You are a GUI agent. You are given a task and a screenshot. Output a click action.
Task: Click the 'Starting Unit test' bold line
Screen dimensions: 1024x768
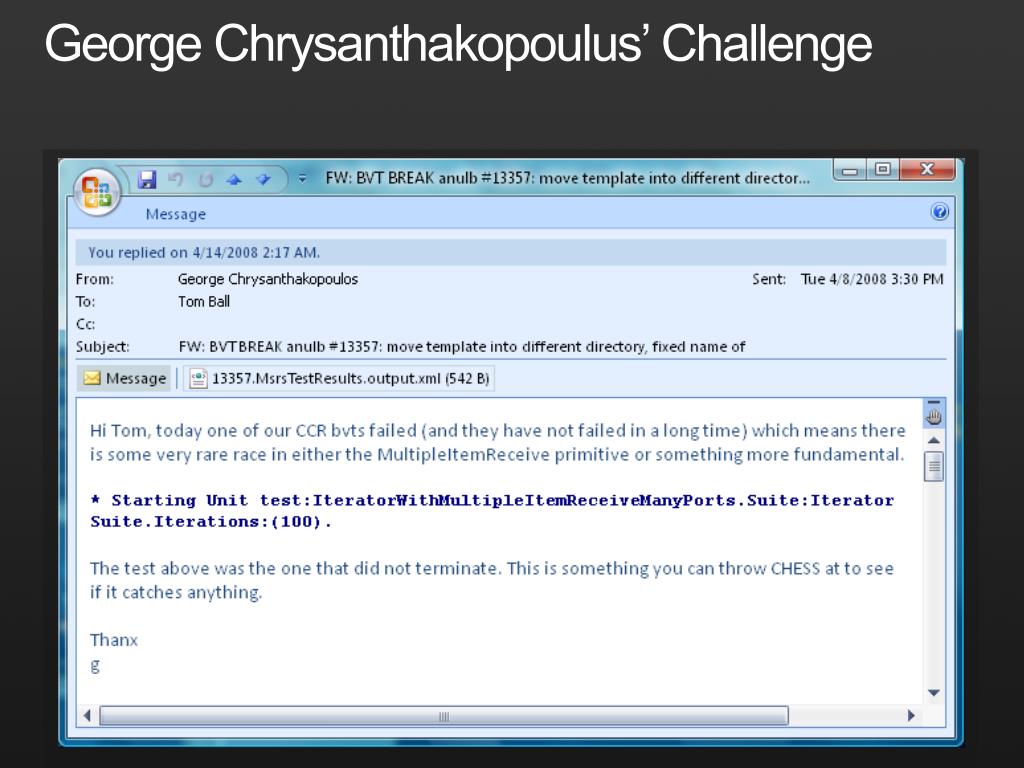(492, 511)
